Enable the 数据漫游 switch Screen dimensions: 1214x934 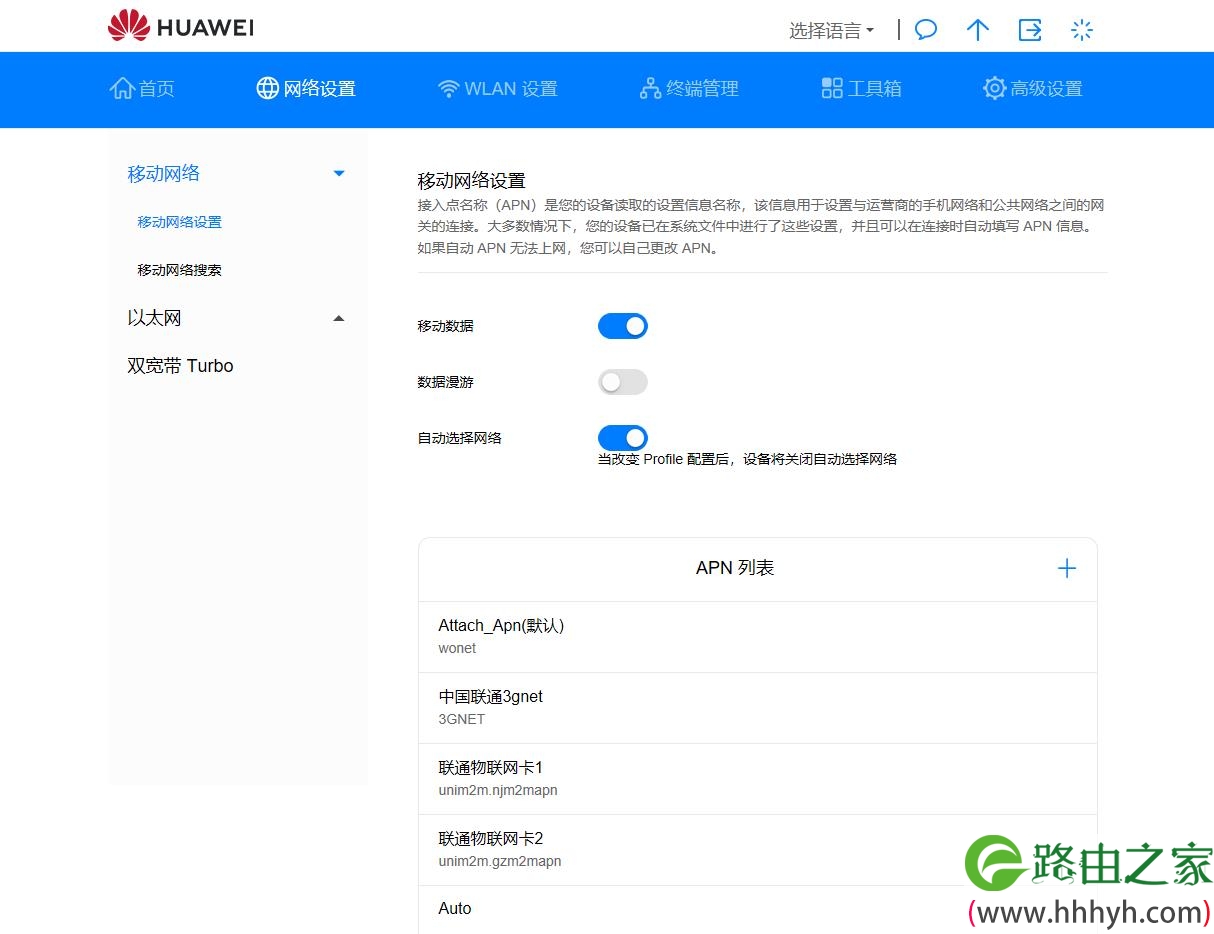coord(623,382)
